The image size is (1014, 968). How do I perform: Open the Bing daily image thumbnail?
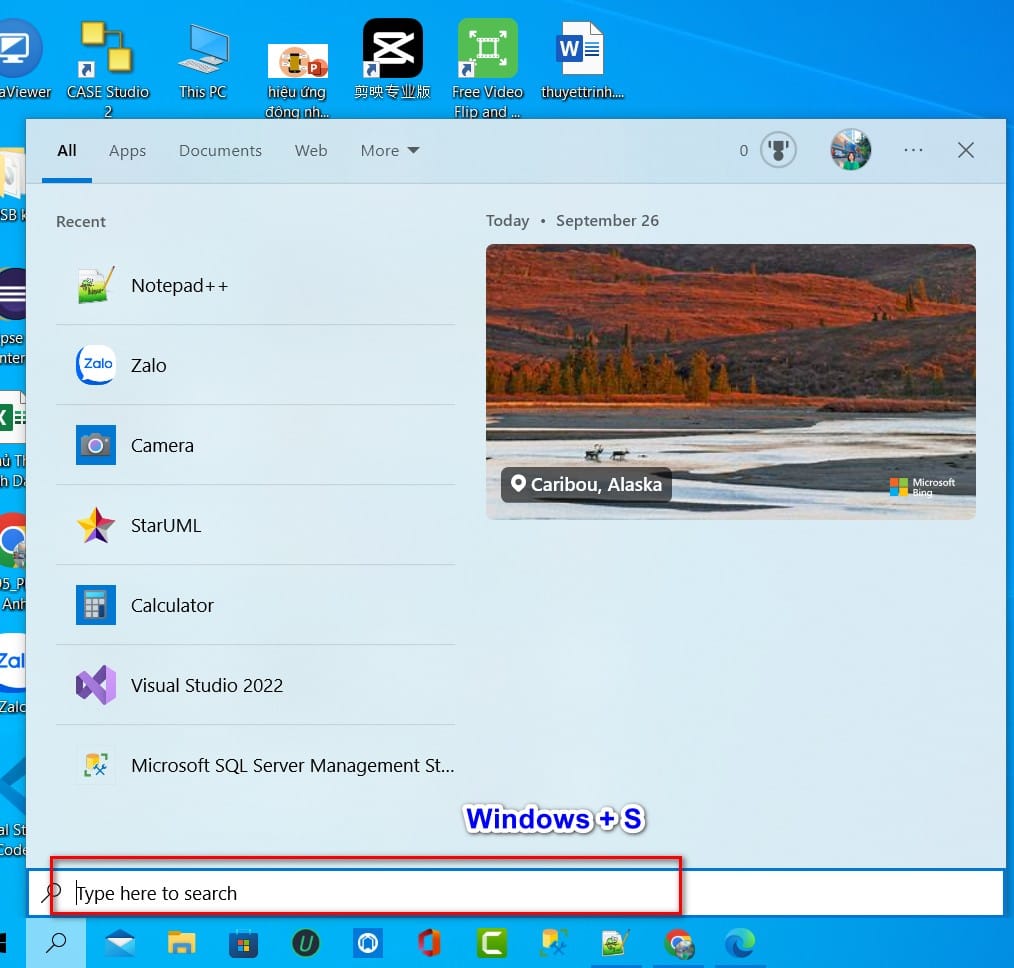pyautogui.click(x=731, y=382)
